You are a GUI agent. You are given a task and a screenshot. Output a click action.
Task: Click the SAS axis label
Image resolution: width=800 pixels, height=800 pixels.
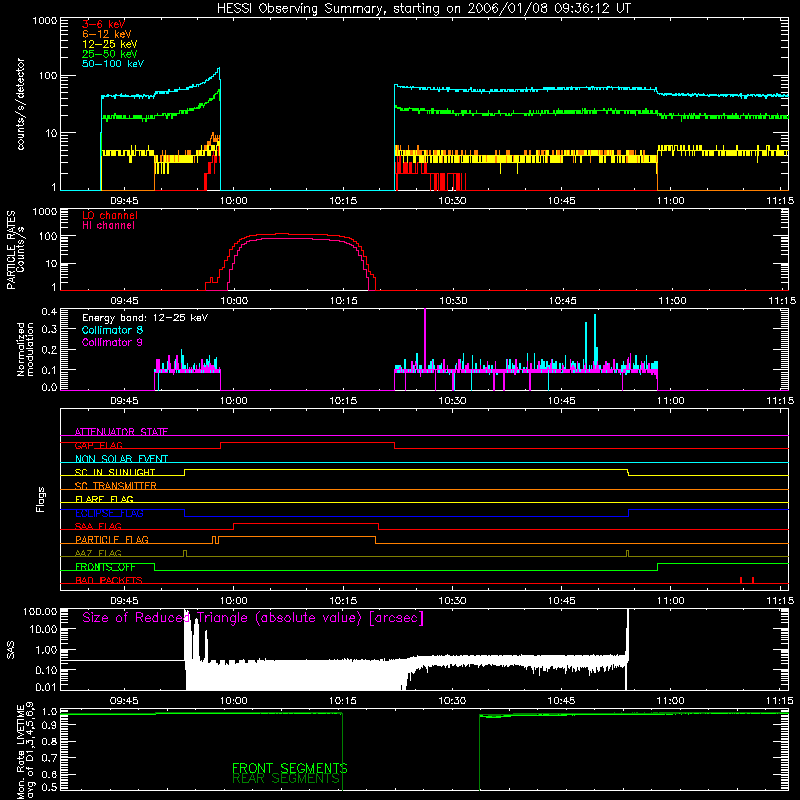tap(10, 650)
